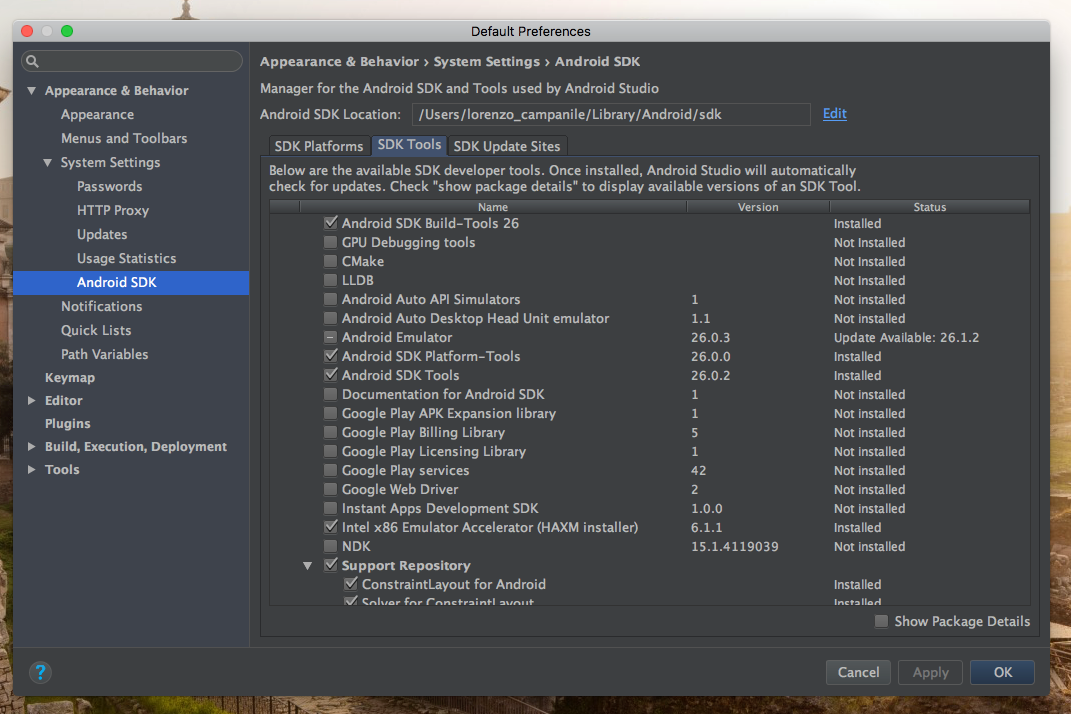Uncheck the Android SDK Tools checkbox
The image size is (1071, 714).
pyautogui.click(x=331, y=375)
